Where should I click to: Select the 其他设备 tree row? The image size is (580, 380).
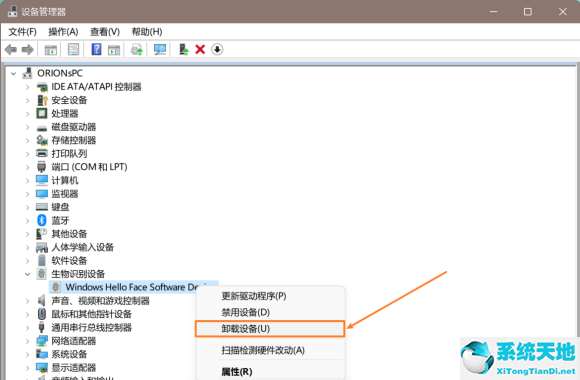point(69,234)
